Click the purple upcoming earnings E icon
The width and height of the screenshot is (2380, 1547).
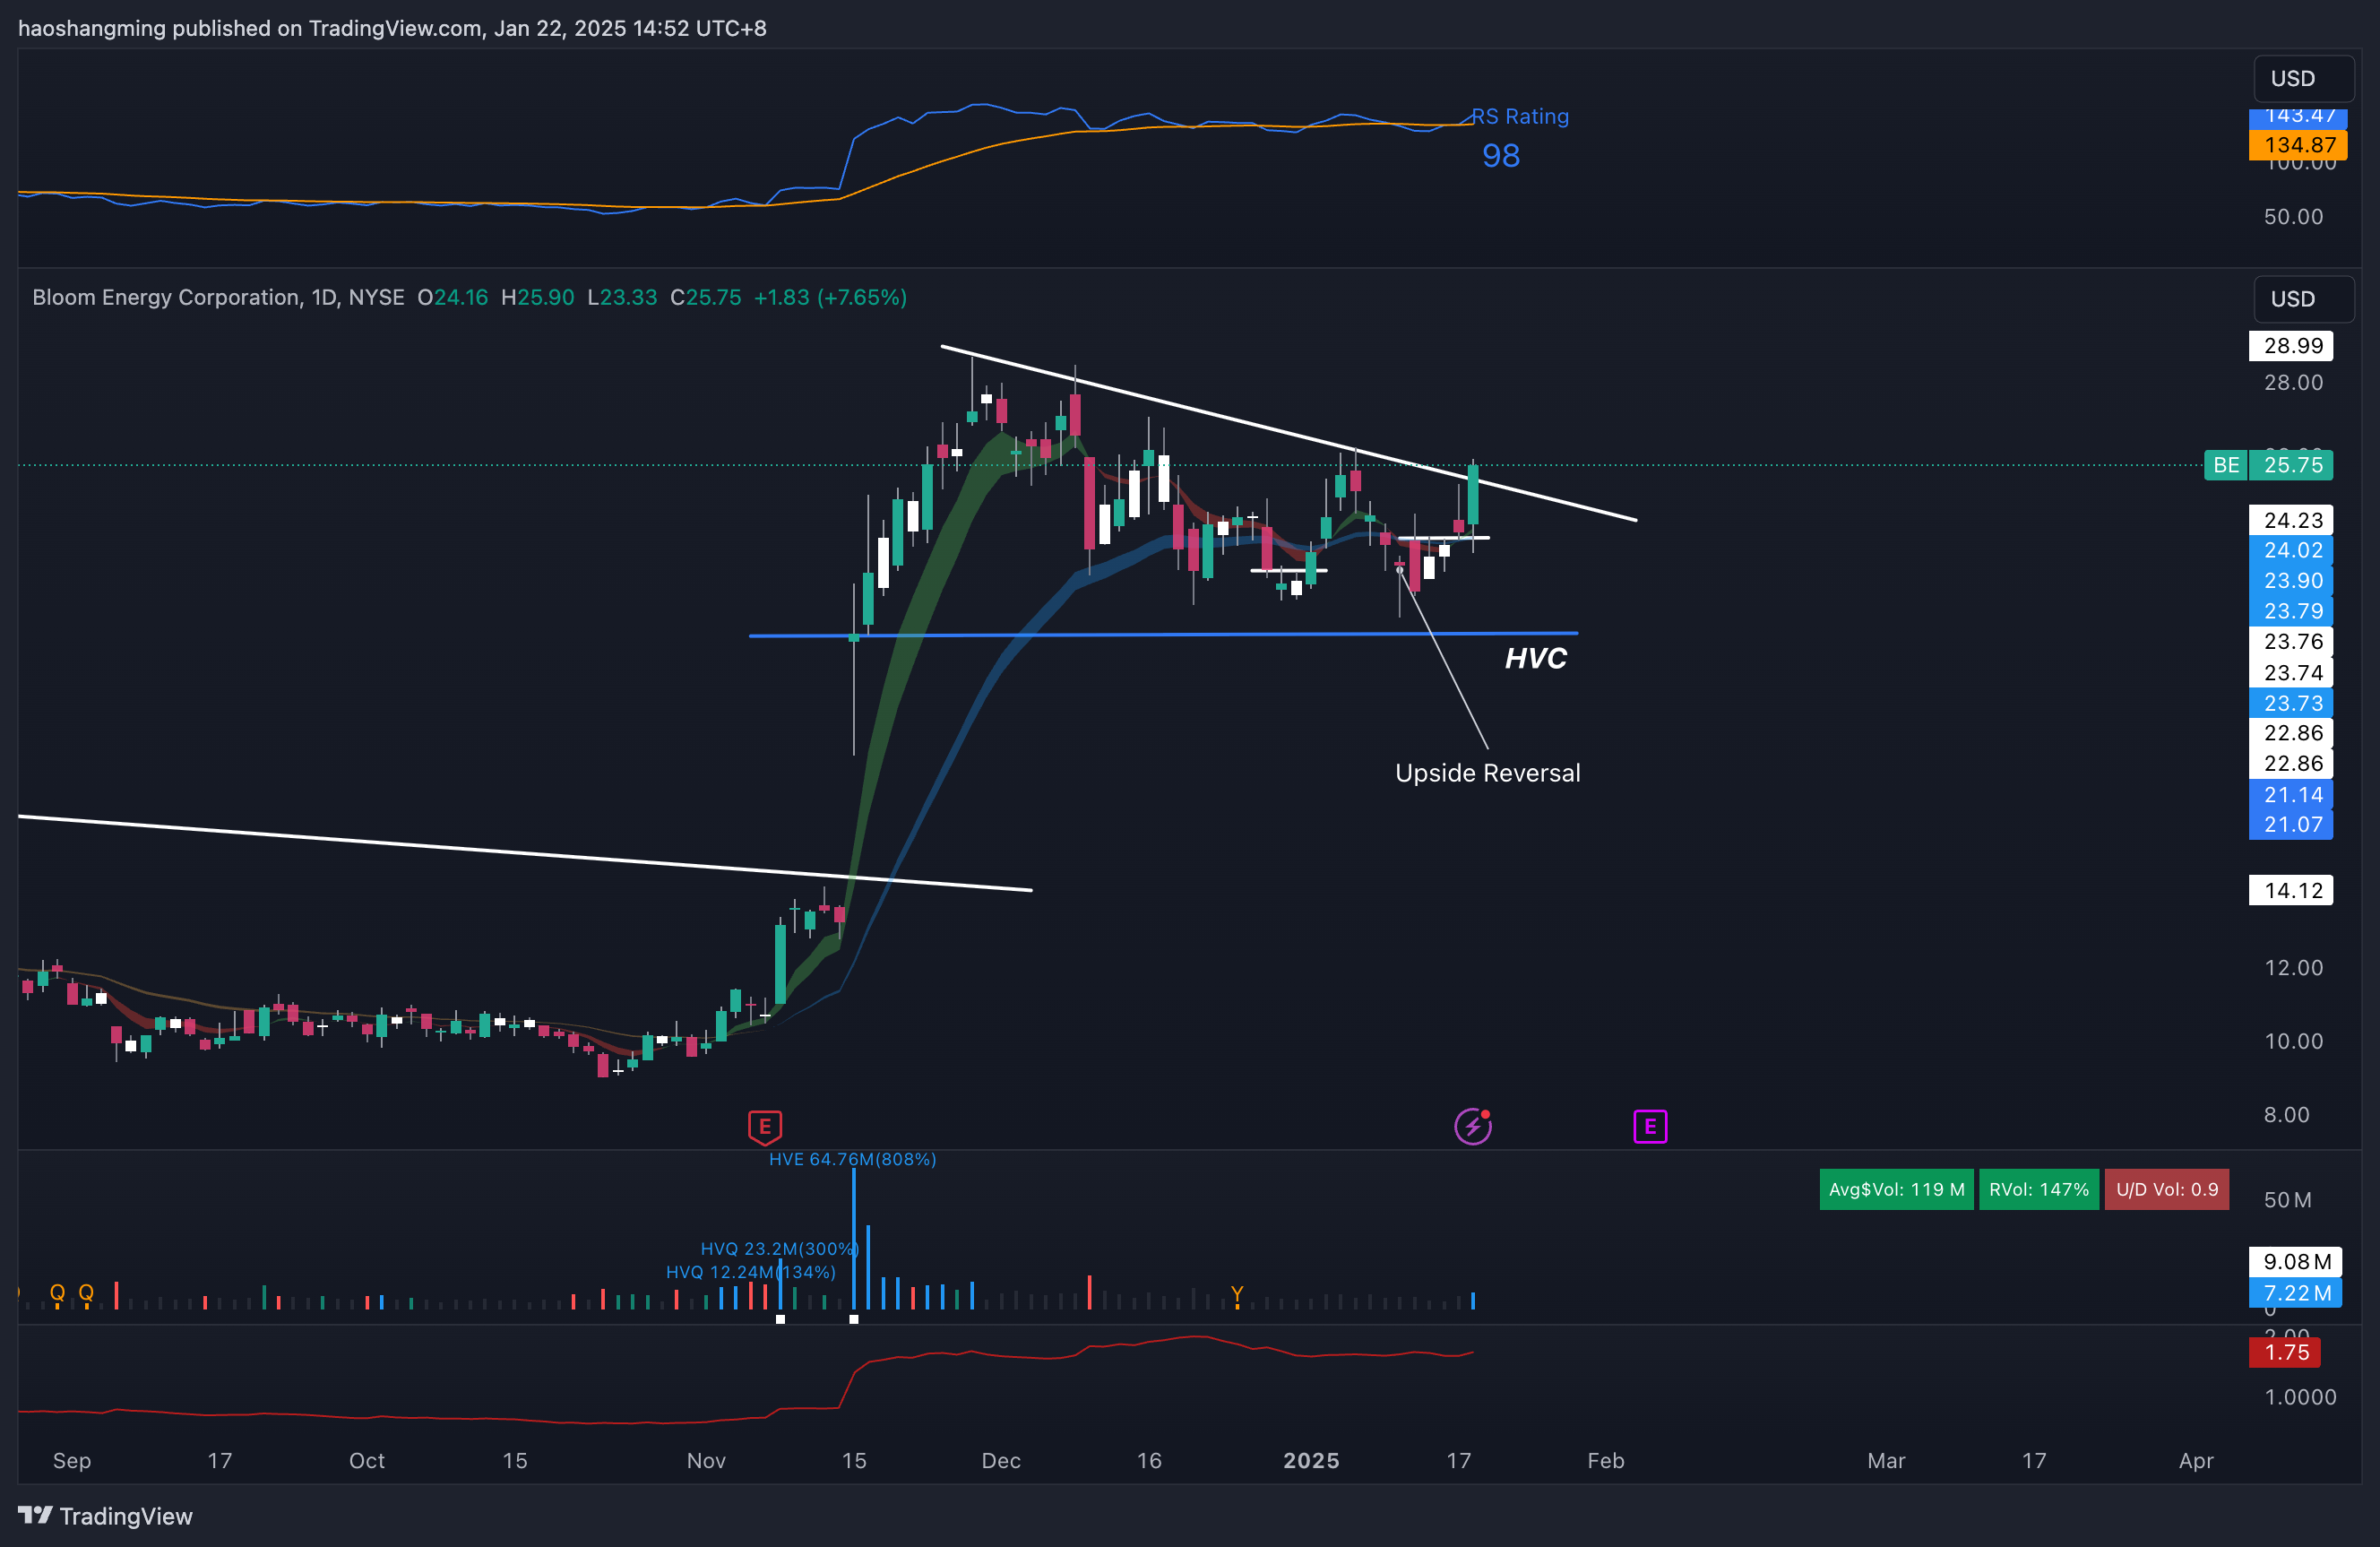(x=1649, y=1126)
